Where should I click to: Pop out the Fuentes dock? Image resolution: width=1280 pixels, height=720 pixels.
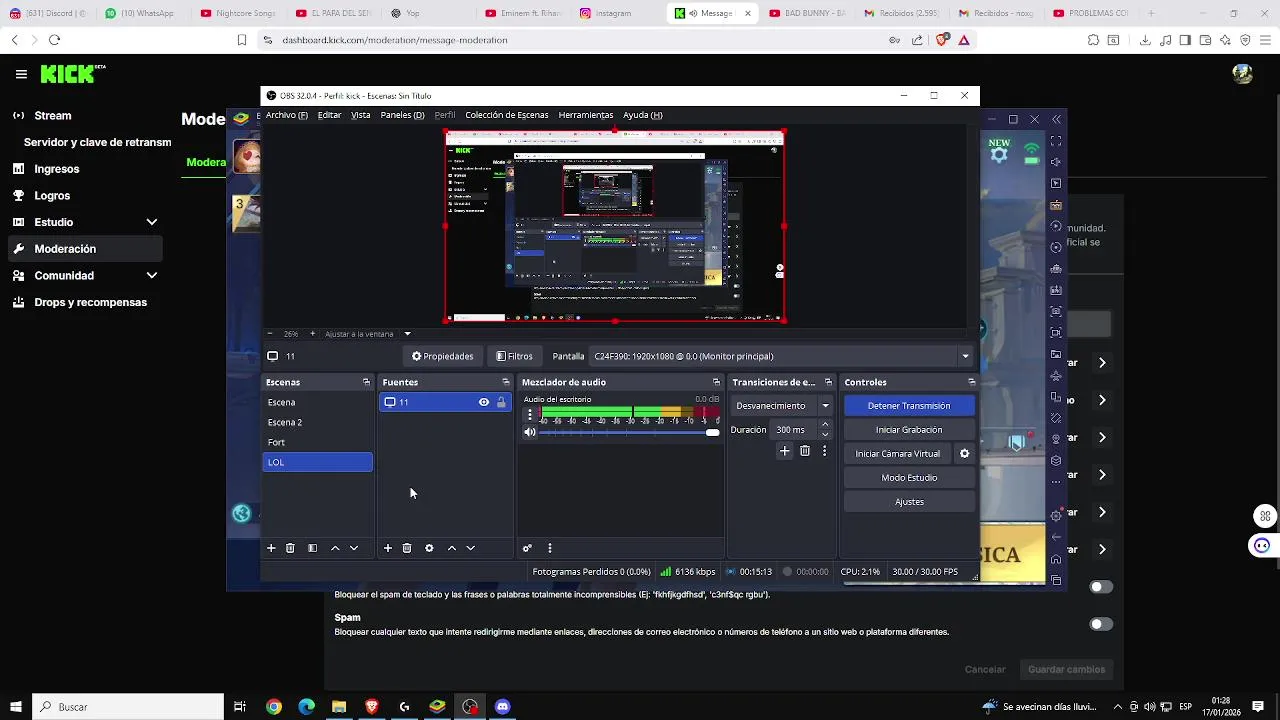coord(505,382)
